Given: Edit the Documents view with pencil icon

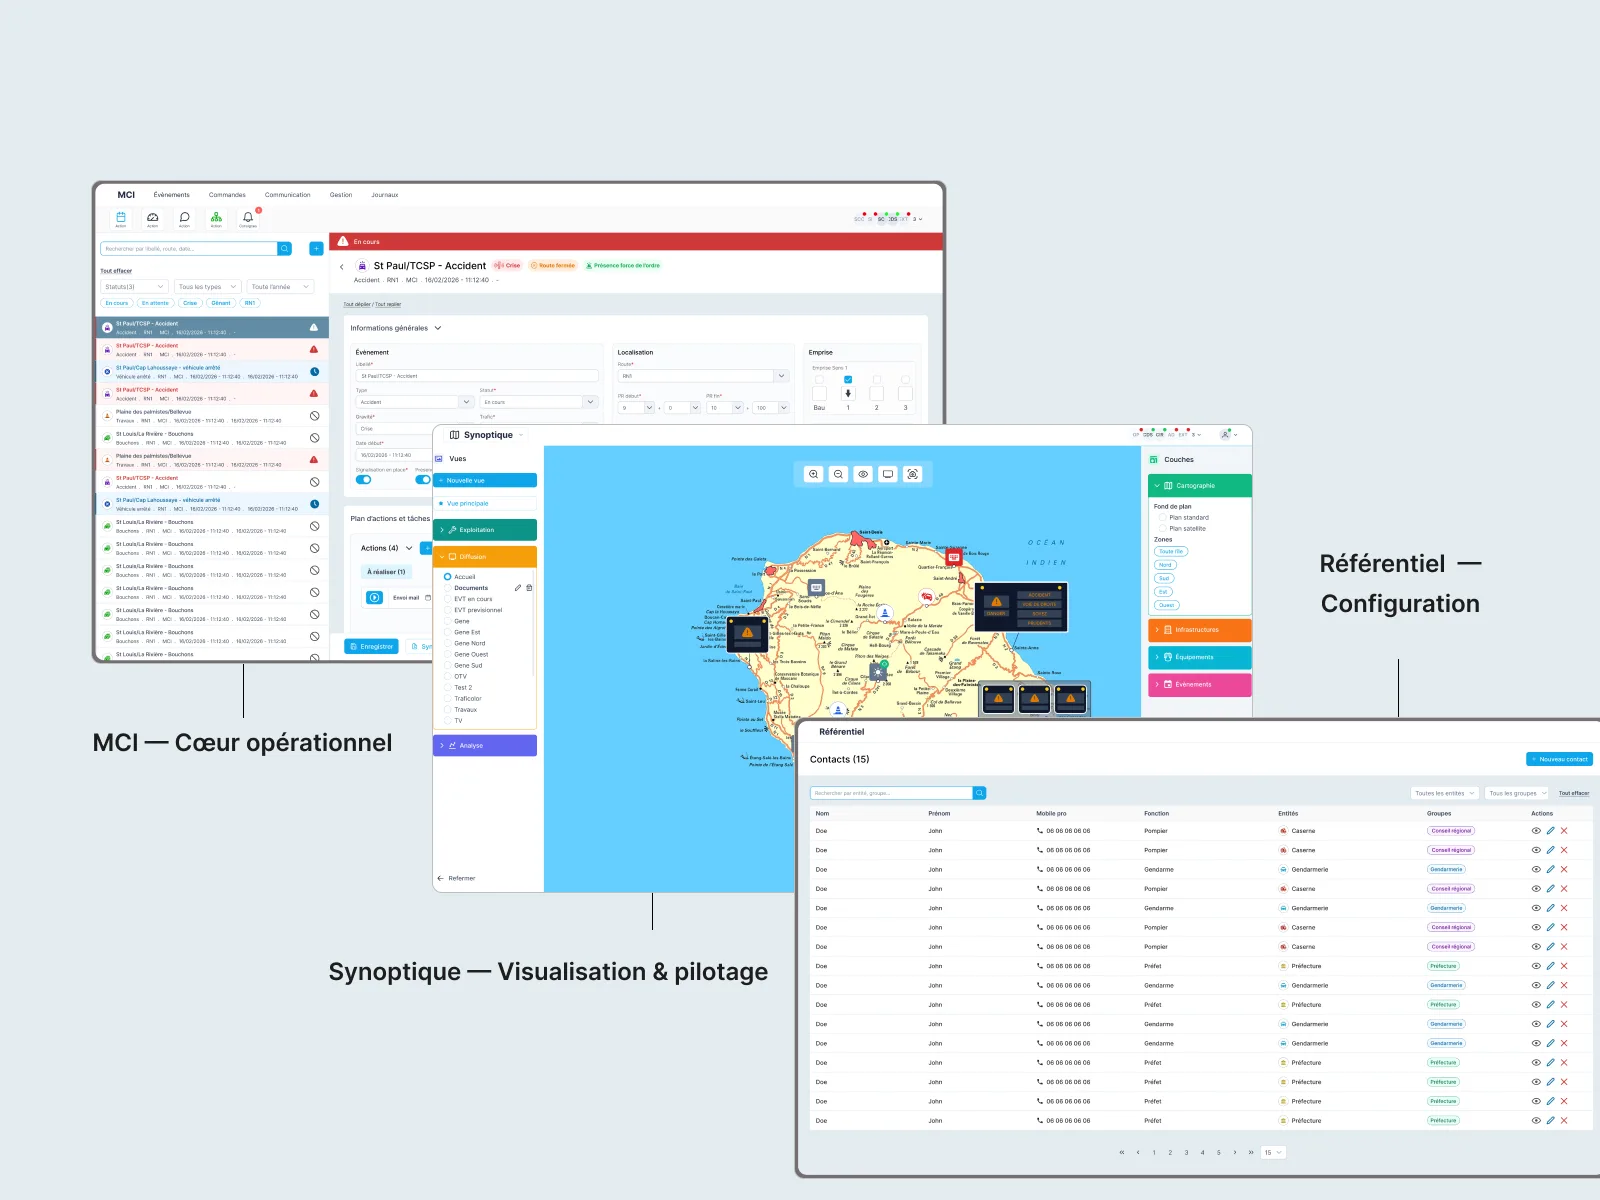Looking at the screenshot, I should coord(518,588).
